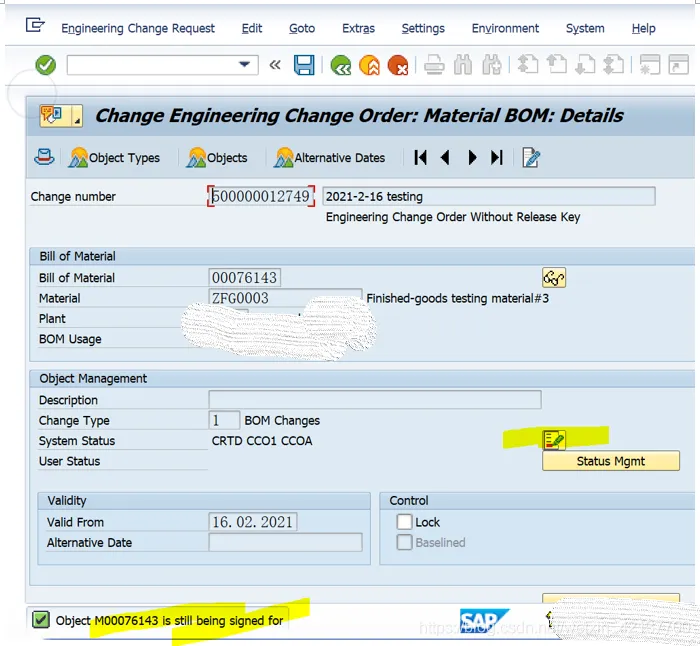The width and height of the screenshot is (700, 646).
Task: Jump to last object entry
Action: pyautogui.click(x=497, y=158)
